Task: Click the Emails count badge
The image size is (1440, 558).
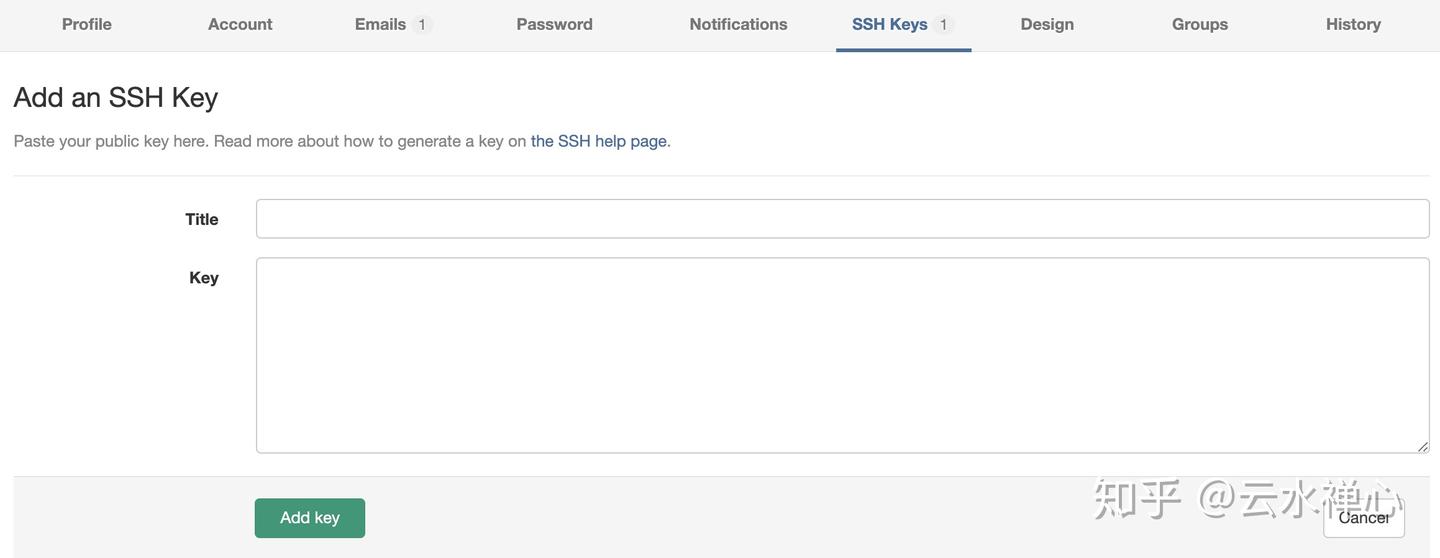Action: tap(422, 25)
